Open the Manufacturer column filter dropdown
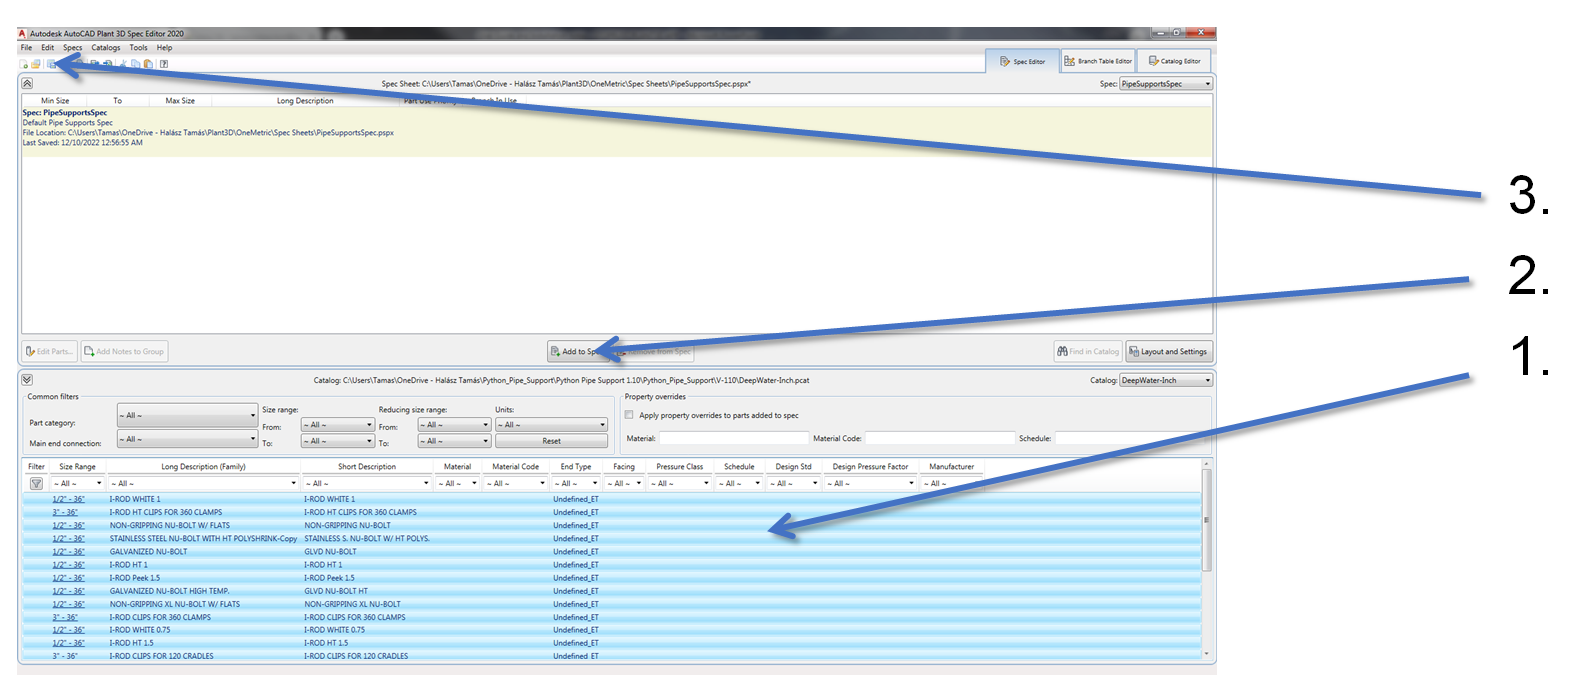The width and height of the screenshot is (1579, 691). coord(952,484)
